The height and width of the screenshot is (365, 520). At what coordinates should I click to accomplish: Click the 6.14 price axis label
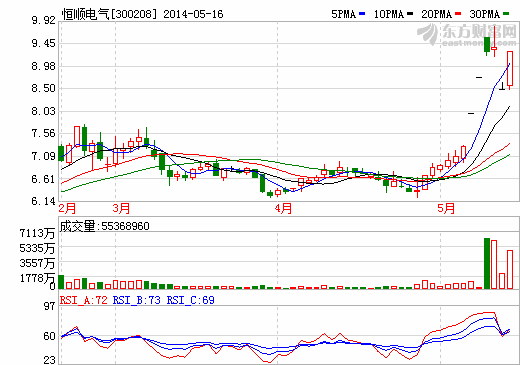coord(43,201)
